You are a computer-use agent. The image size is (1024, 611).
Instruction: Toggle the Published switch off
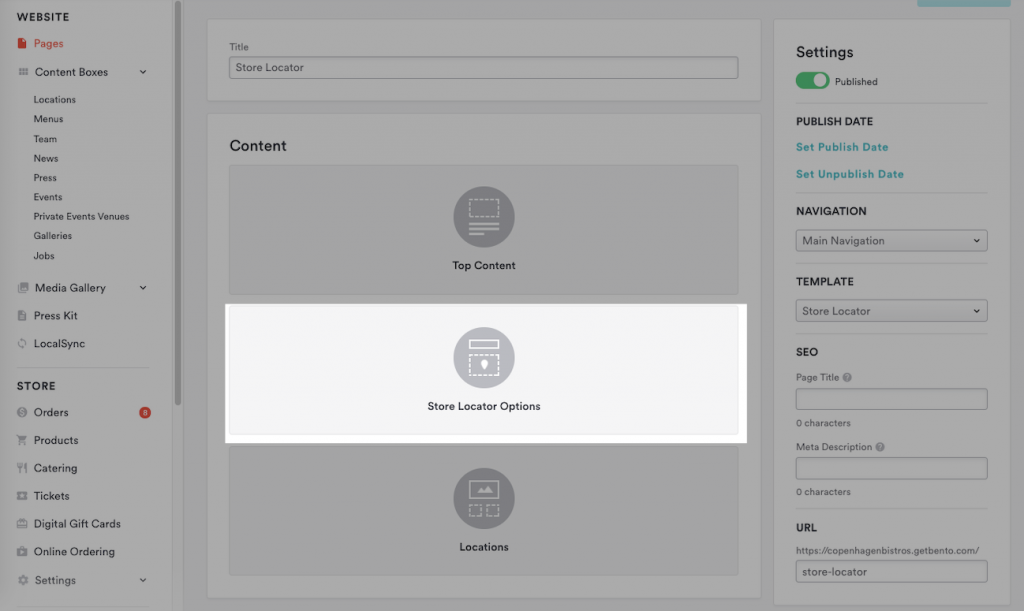(x=812, y=81)
